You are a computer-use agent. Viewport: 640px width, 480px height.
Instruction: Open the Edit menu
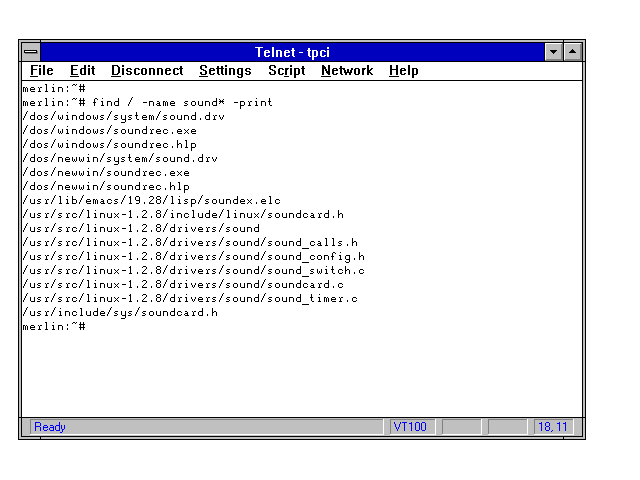[x=82, y=71]
